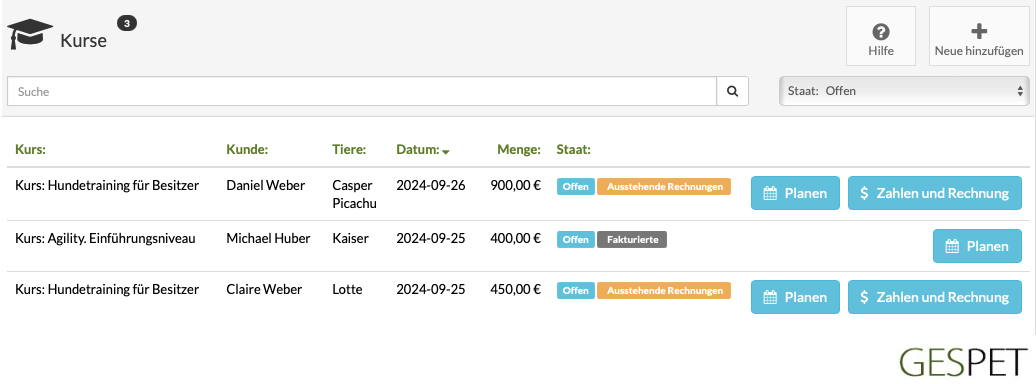Open the Hilfe question mark icon
This screenshot has height=384, width=1036.
(881, 31)
